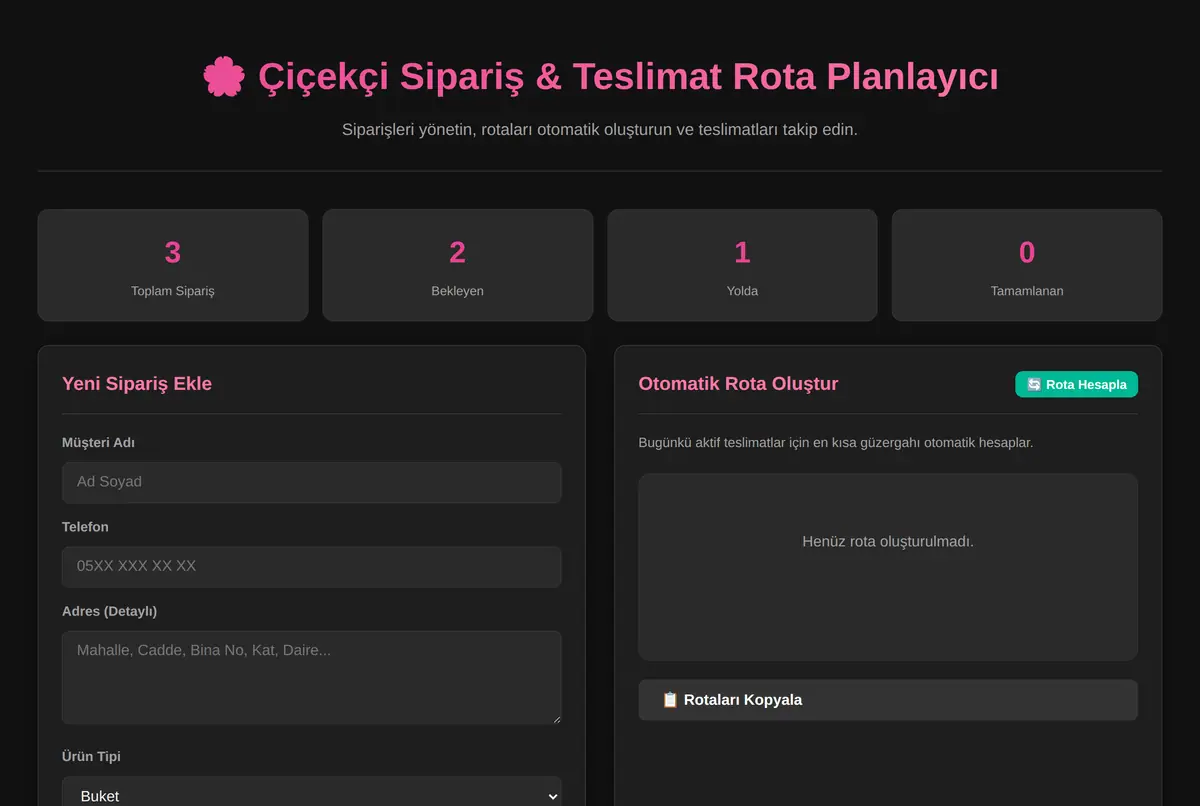Focus the Müşteri Adı input field

pos(311,482)
